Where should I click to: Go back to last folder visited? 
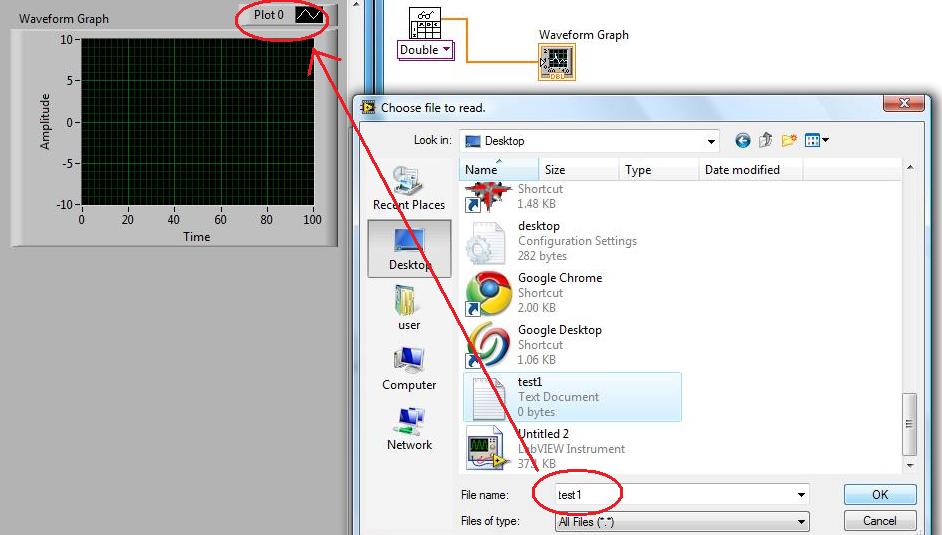click(743, 141)
